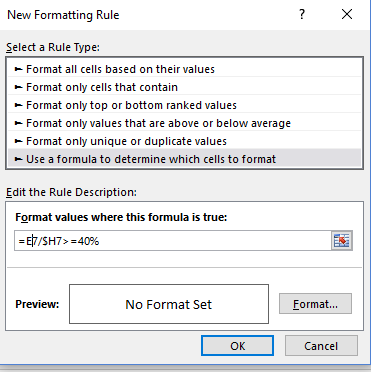The image size is (371, 372).
Task: Pick 'Format only values that are above or below average'
Action: pyautogui.click(x=184, y=123)
